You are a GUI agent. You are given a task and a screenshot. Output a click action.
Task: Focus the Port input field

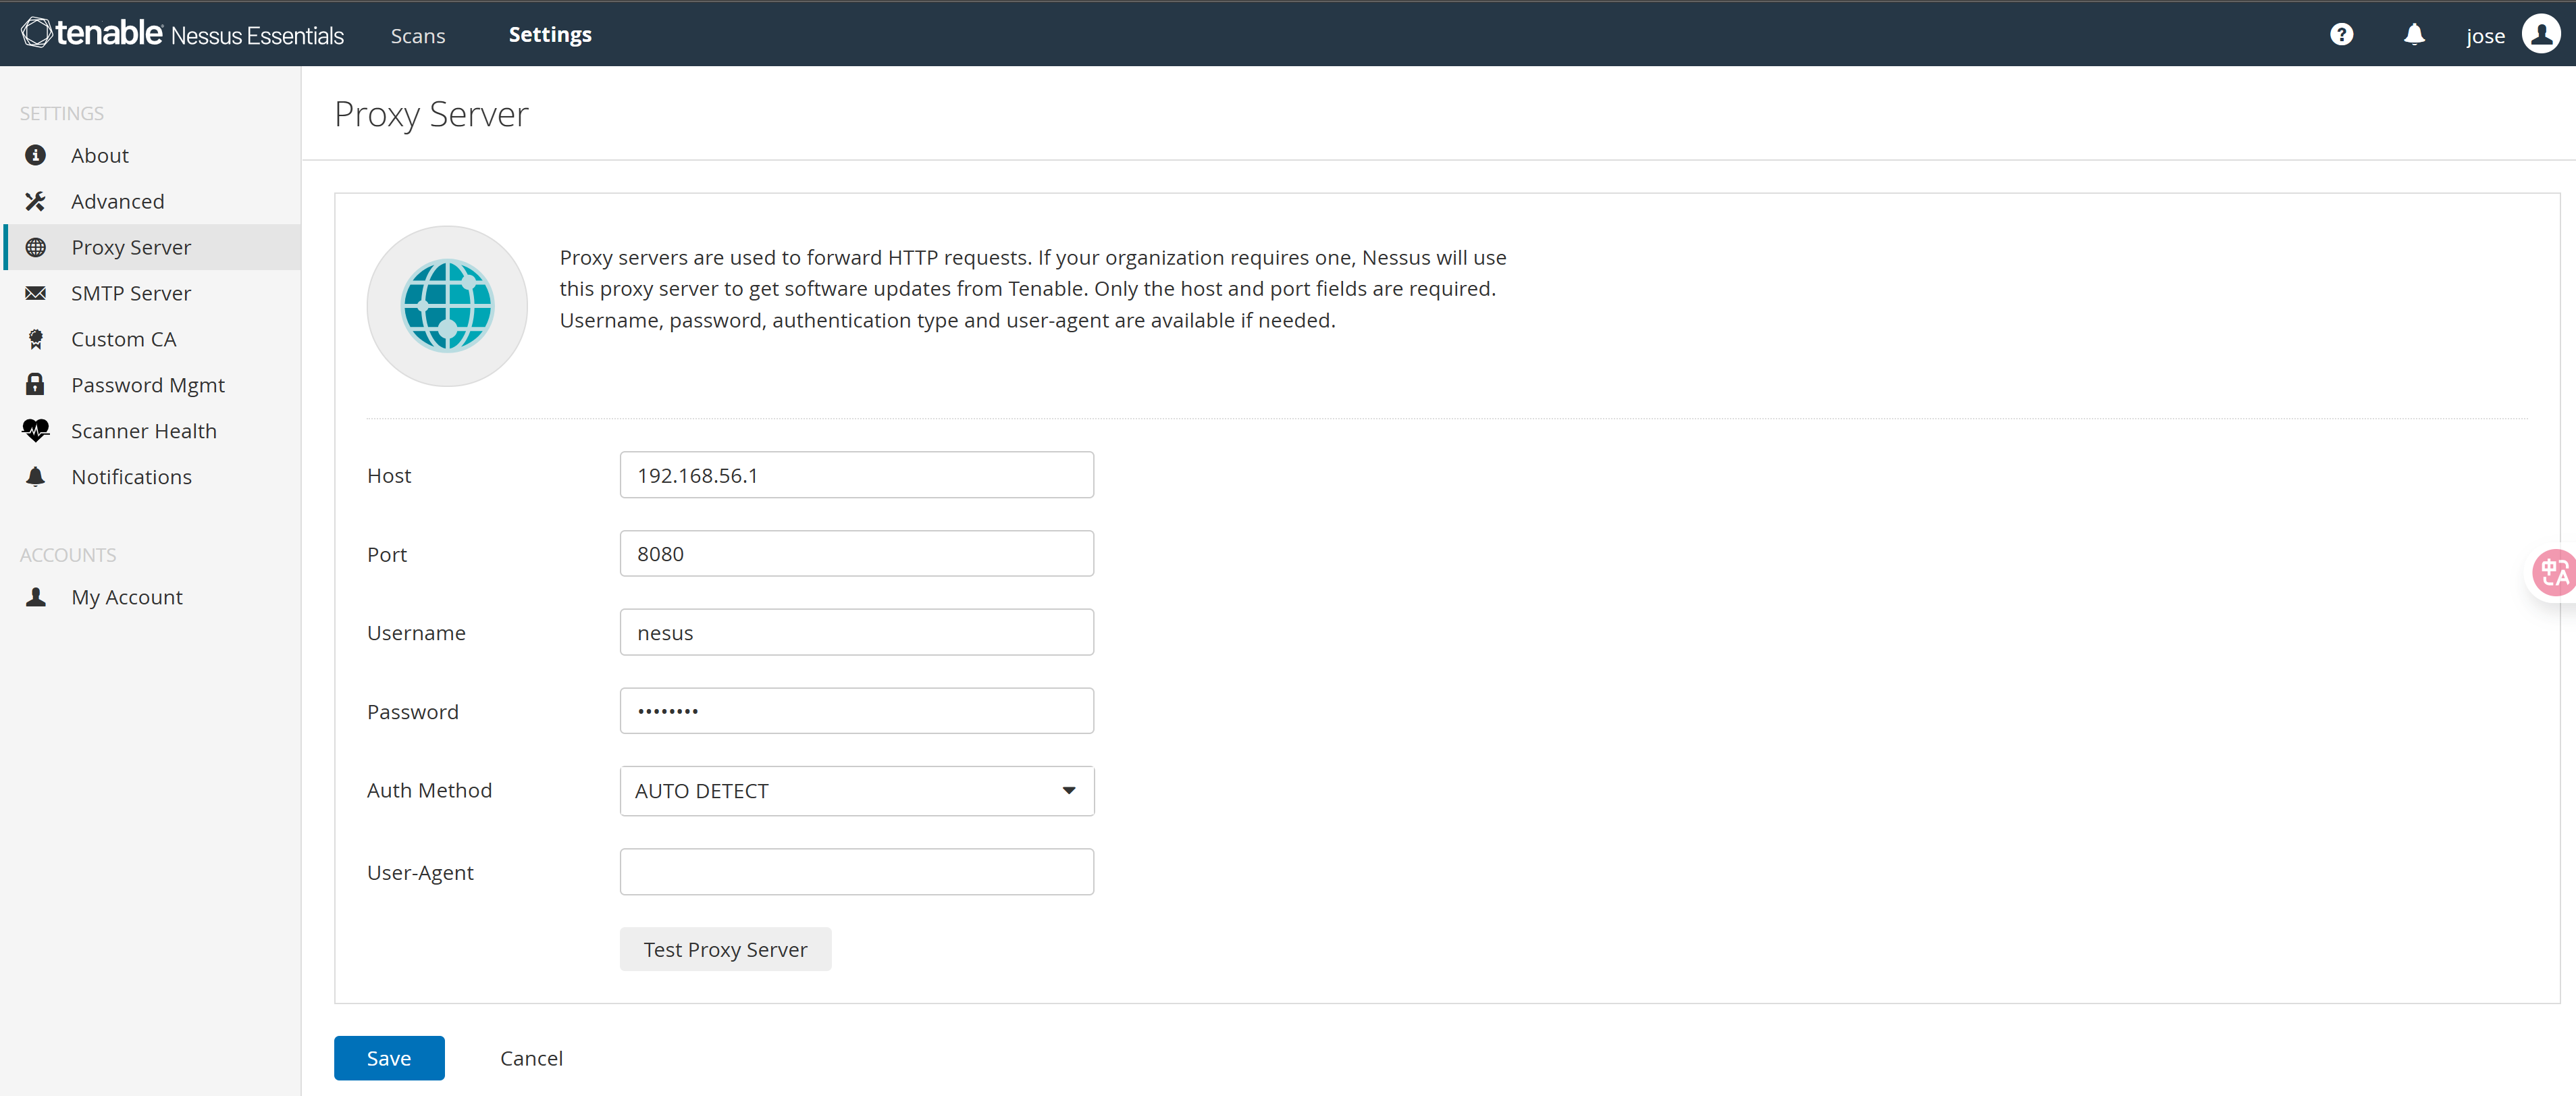tap(857, 554)
